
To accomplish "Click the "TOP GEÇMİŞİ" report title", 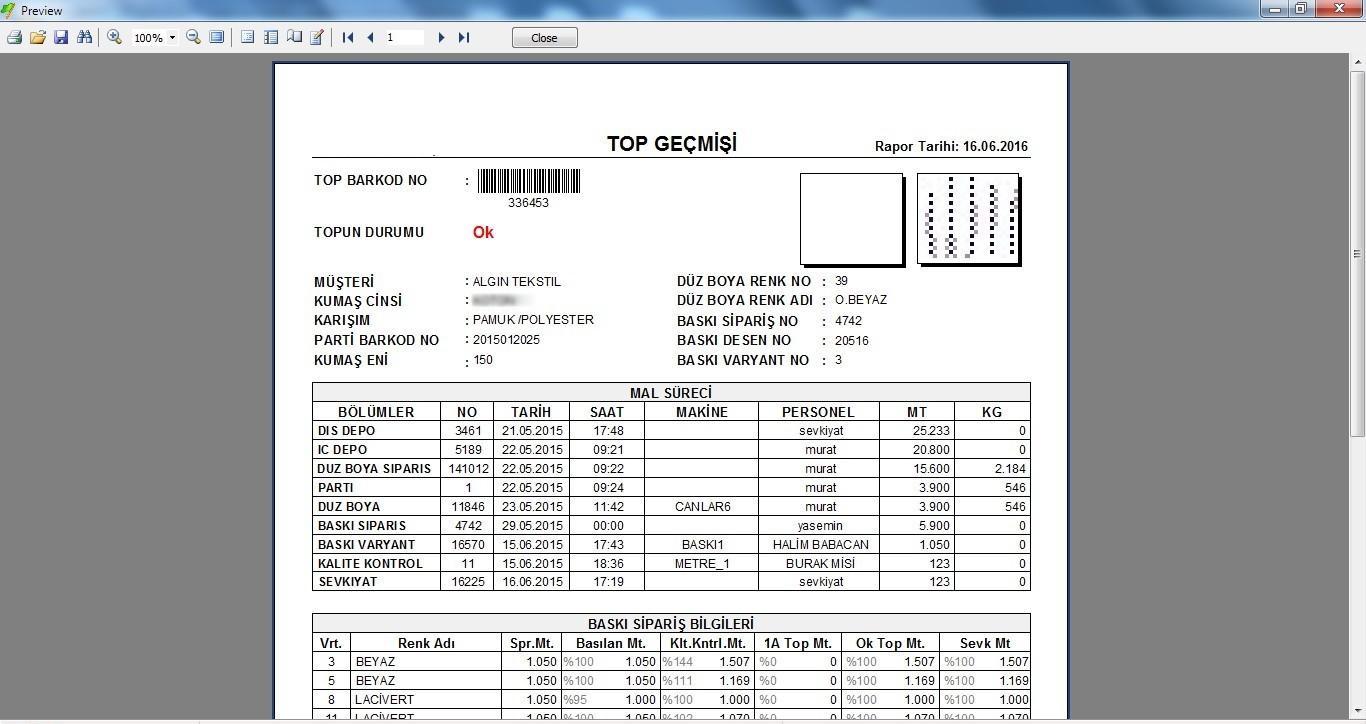I will [672, 143].
